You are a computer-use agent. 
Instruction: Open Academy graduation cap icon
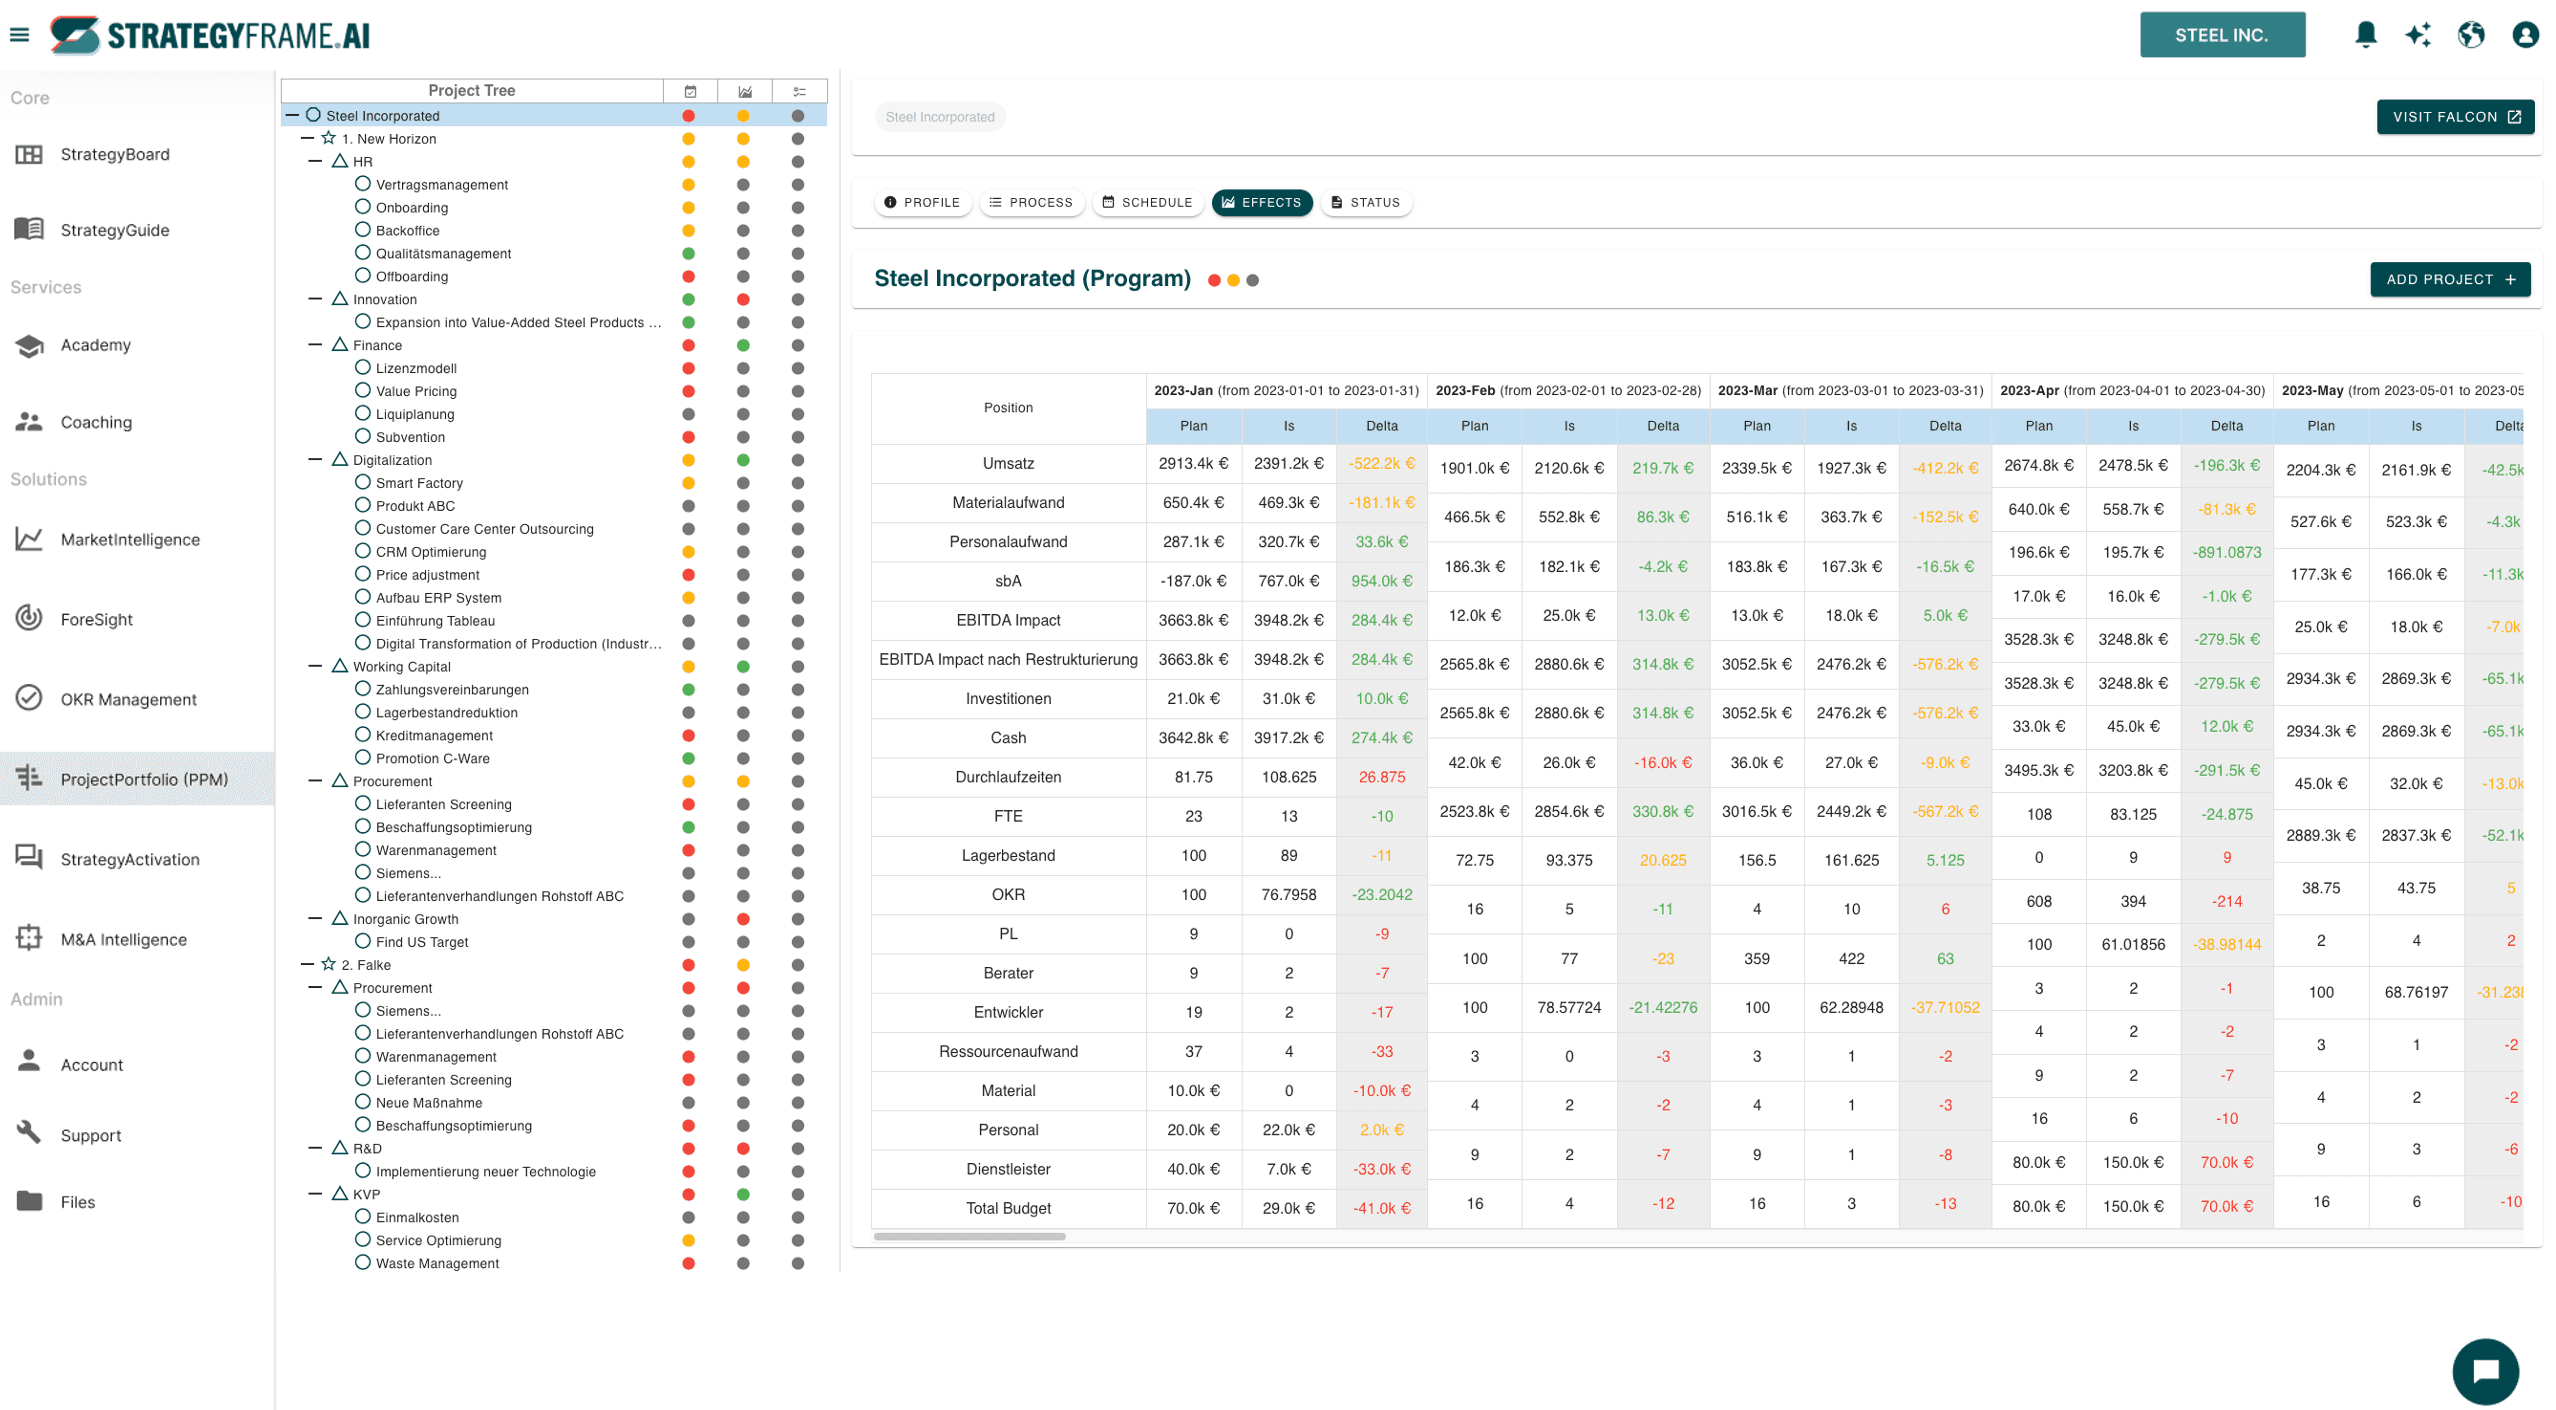[29, 345]
